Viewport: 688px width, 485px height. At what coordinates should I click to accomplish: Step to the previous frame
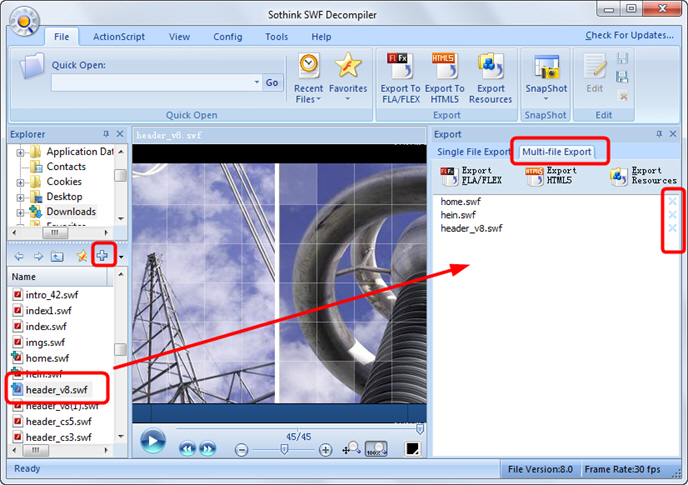point(187,449)
